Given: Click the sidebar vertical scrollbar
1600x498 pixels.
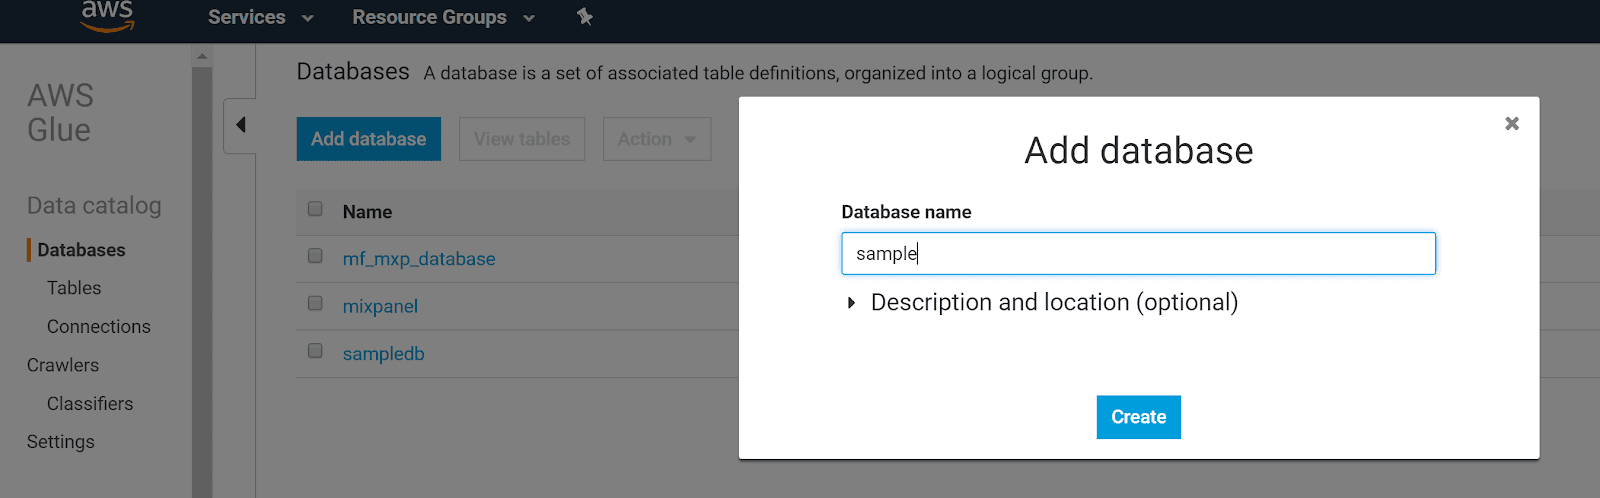Looking at the screenshot, I should pos(202,280).
